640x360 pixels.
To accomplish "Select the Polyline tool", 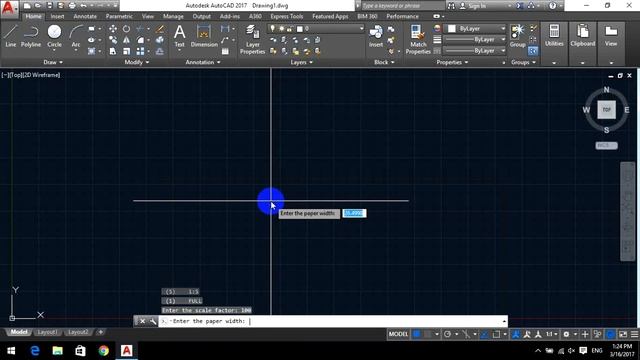I will point(31,36).
